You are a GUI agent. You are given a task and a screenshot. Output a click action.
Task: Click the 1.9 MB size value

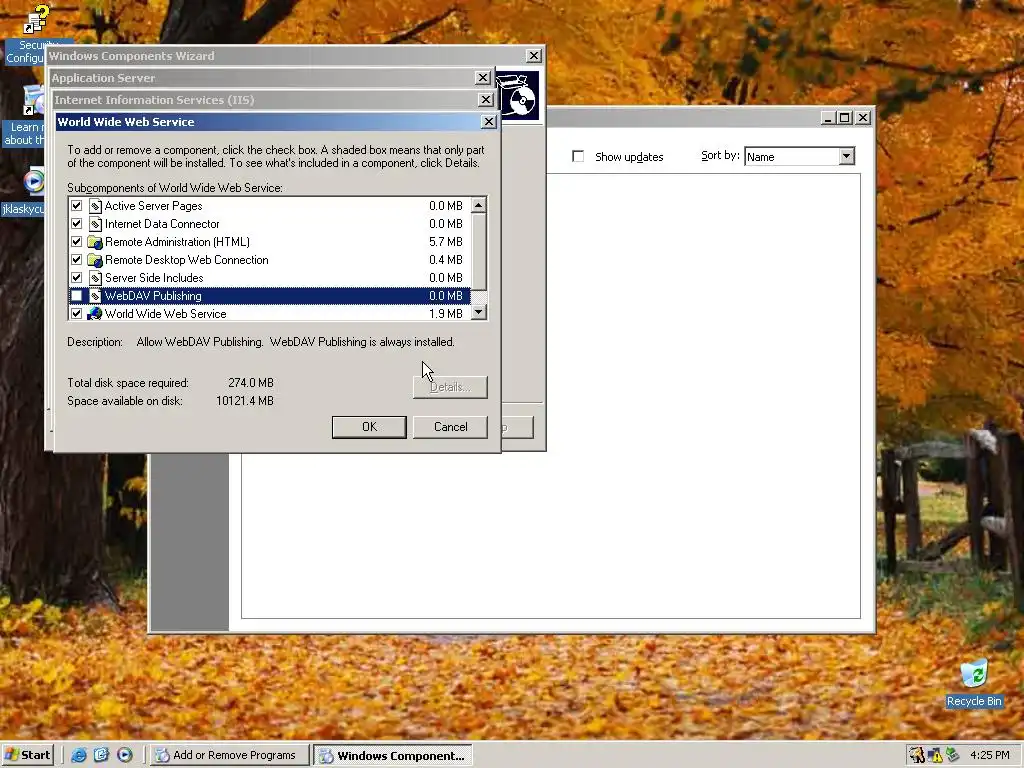[x=445, y=313]
